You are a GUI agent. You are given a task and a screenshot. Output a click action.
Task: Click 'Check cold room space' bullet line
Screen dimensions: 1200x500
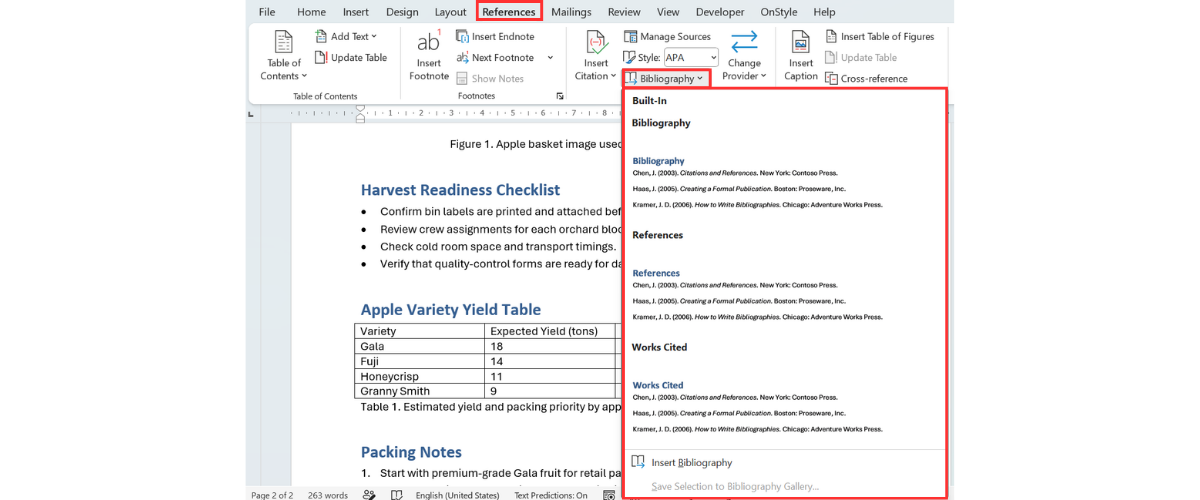coord(498,246)
